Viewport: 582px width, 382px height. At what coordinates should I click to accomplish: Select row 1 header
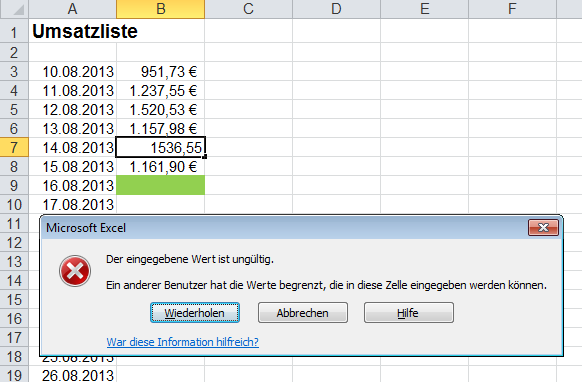pyautogui.click(x=14, y=31)
